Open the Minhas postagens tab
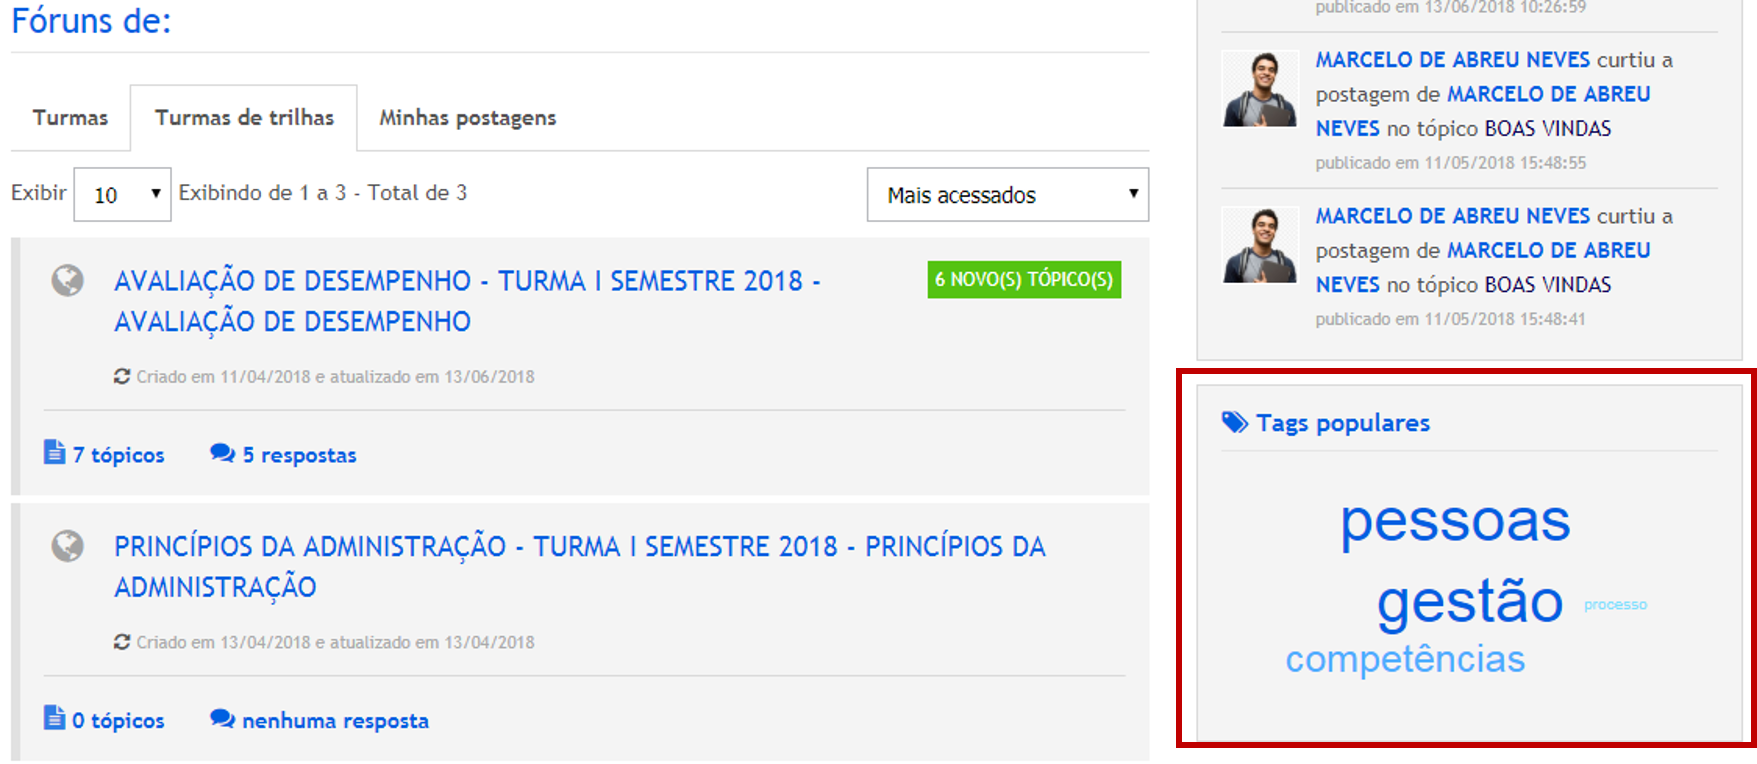 (x=467, y=118)
